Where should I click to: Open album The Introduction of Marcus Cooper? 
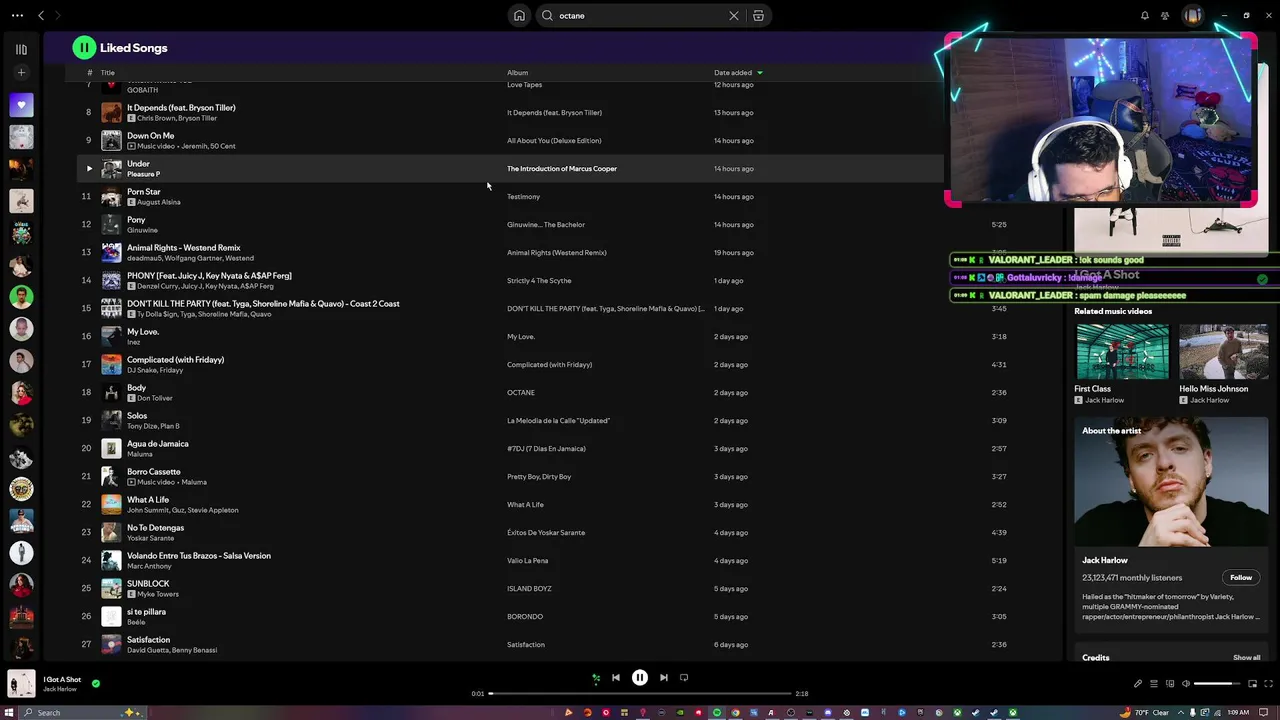tap(562, 169)
